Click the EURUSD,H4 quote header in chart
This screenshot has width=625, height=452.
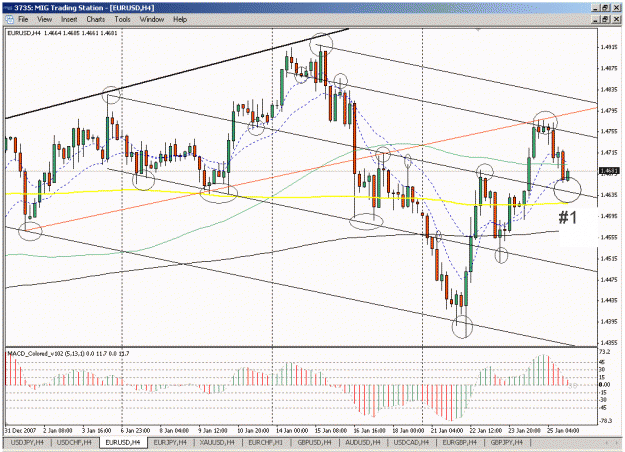coord(63,33)
